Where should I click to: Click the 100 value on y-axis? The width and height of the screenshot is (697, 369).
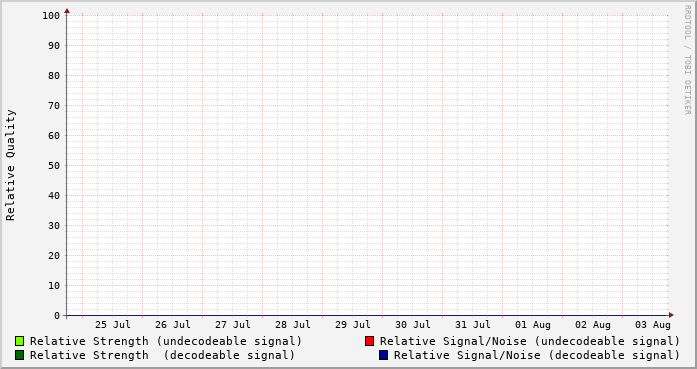[51, 16]
